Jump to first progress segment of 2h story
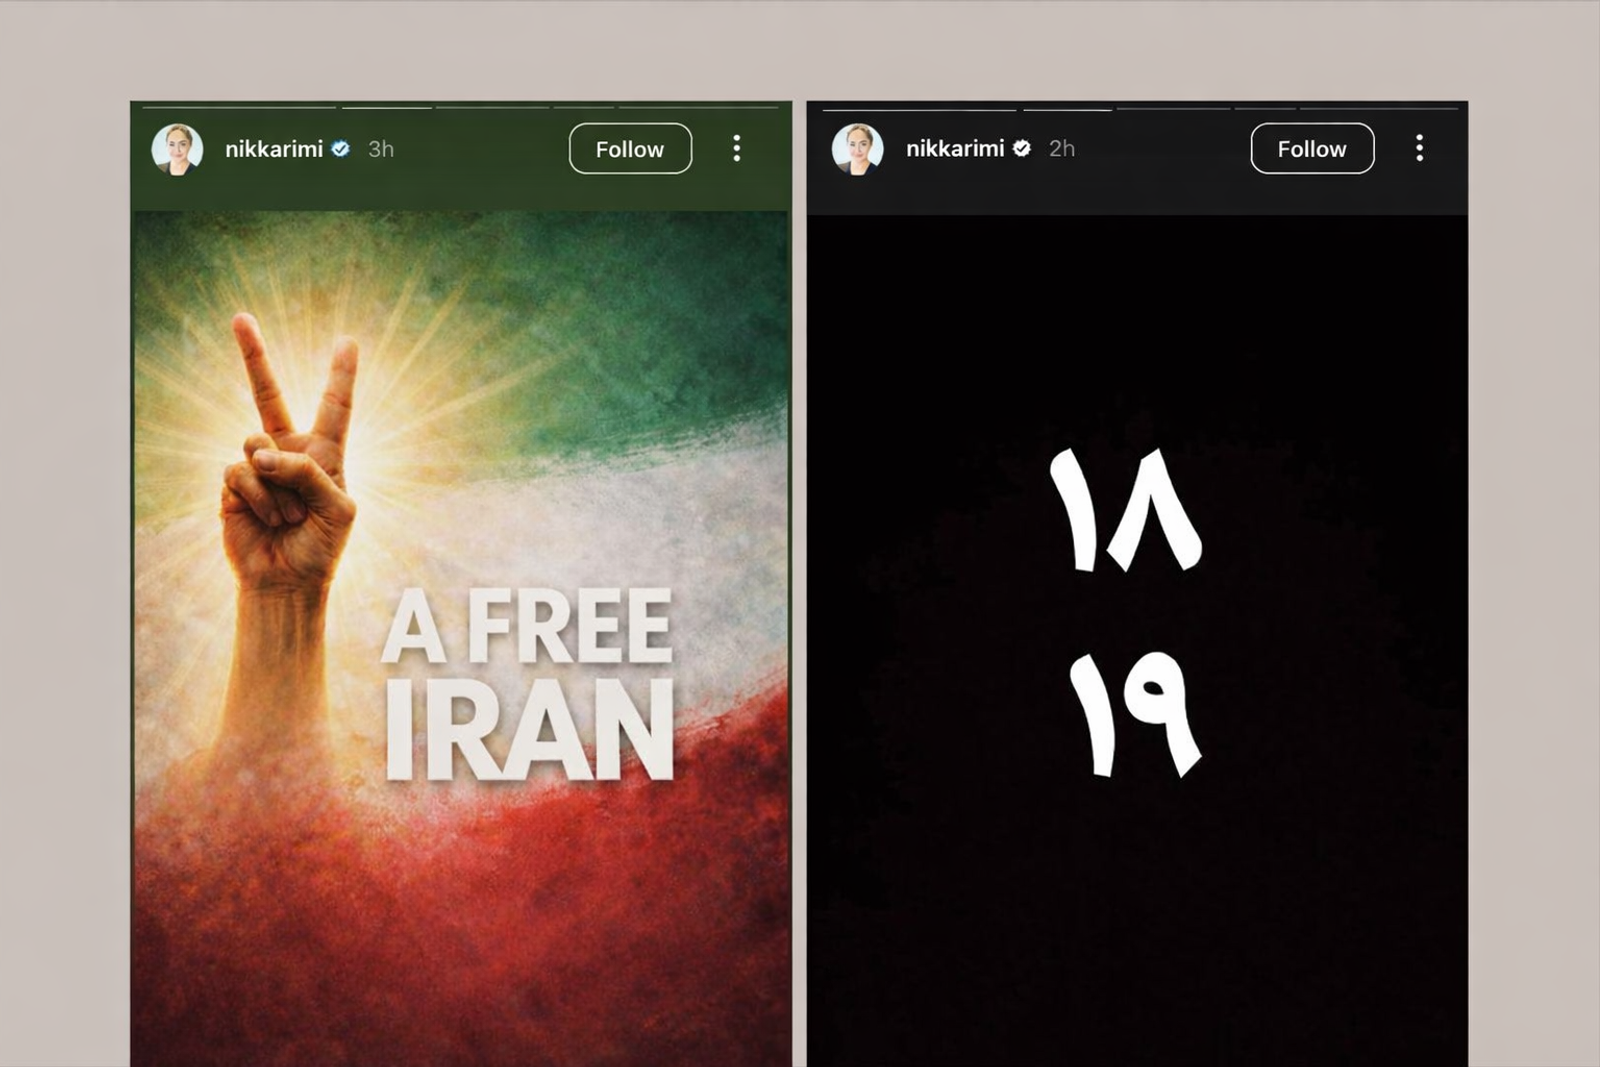1600x1067 pixels. (x=919, y=108)
